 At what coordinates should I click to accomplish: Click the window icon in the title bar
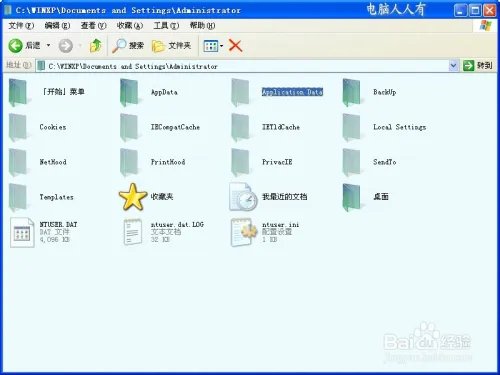coord(8,10)
